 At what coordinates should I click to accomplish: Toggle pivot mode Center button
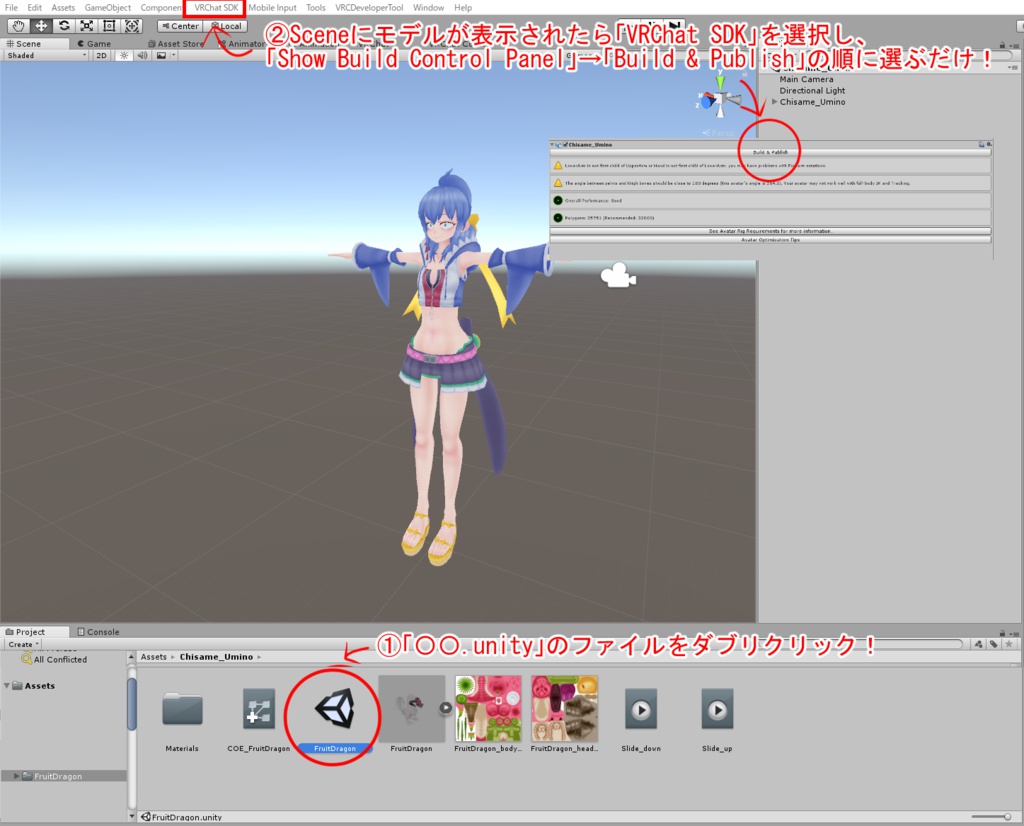180,26
